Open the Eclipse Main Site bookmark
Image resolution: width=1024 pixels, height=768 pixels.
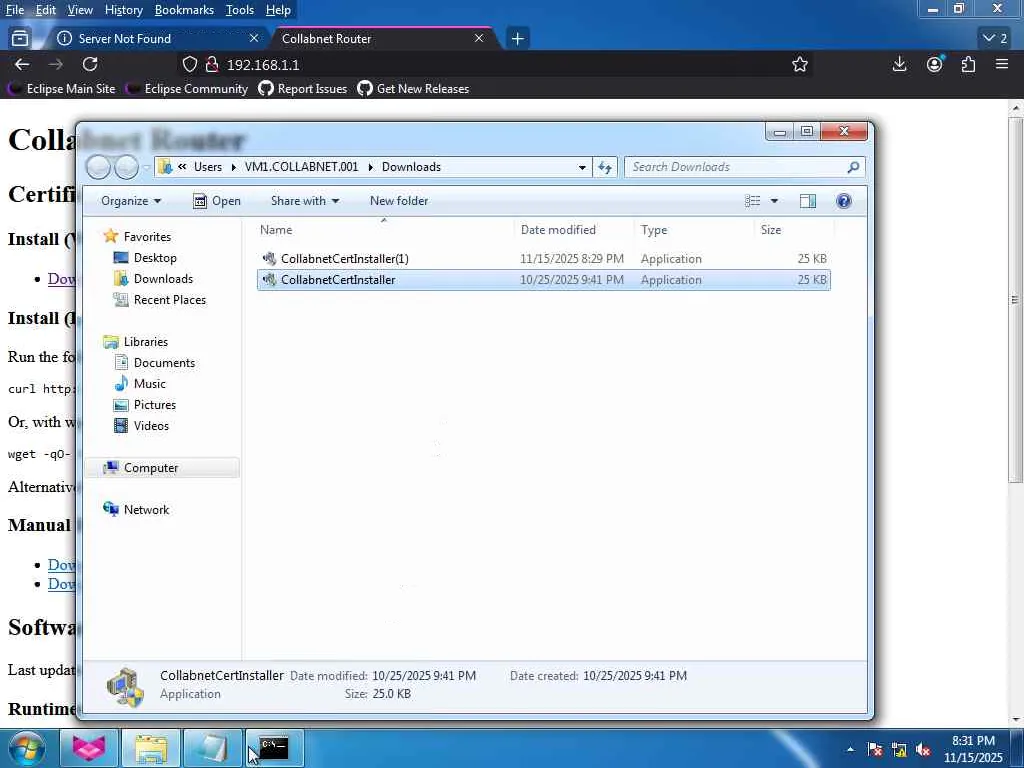pyautogui.click(x=63, y=89)
